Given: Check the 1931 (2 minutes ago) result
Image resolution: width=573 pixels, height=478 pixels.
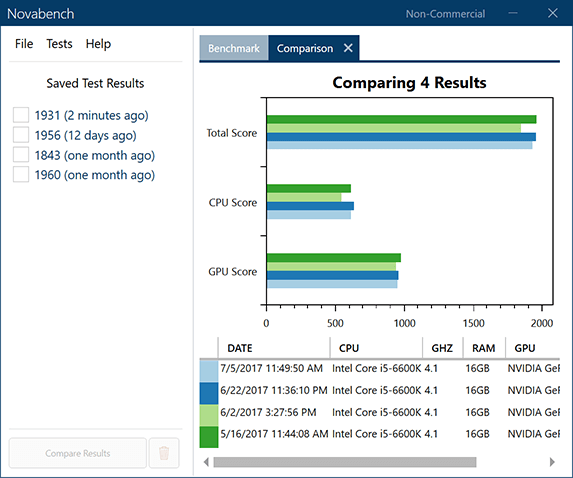Looking at the screenshot, I should [21, 115].
